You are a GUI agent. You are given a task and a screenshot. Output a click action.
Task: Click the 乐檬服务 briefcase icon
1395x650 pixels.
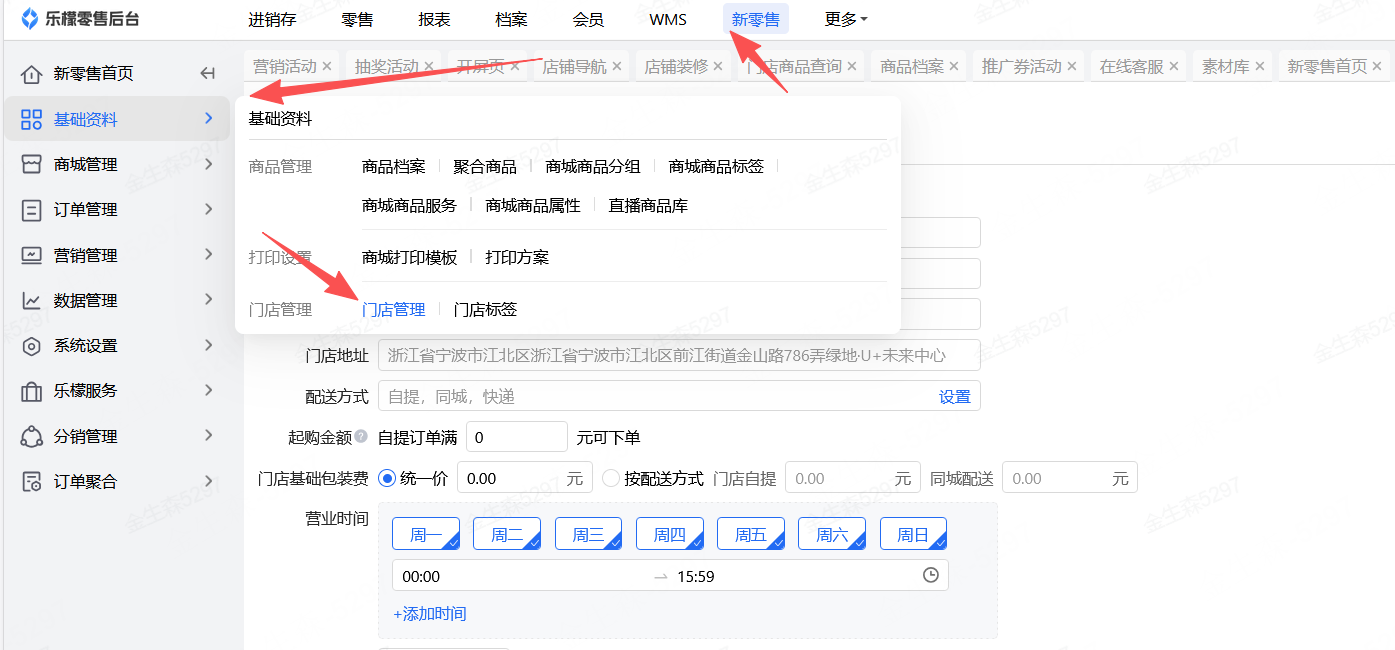point(32,391)
